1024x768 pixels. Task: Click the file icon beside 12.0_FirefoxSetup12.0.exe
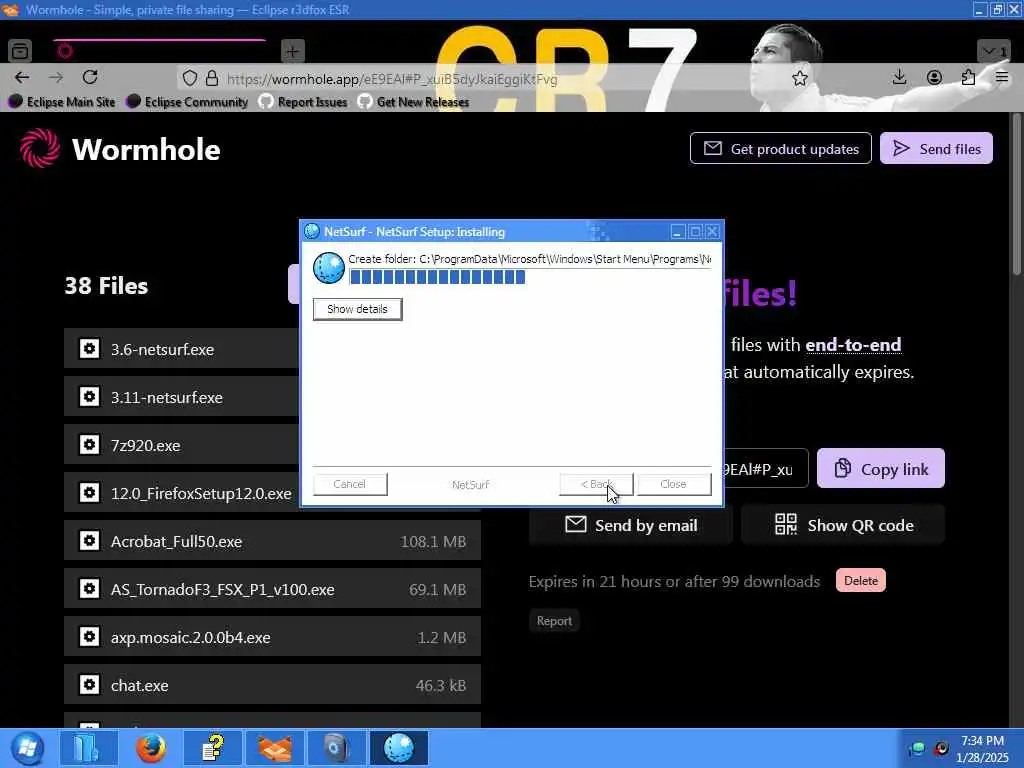pos(89,493)
